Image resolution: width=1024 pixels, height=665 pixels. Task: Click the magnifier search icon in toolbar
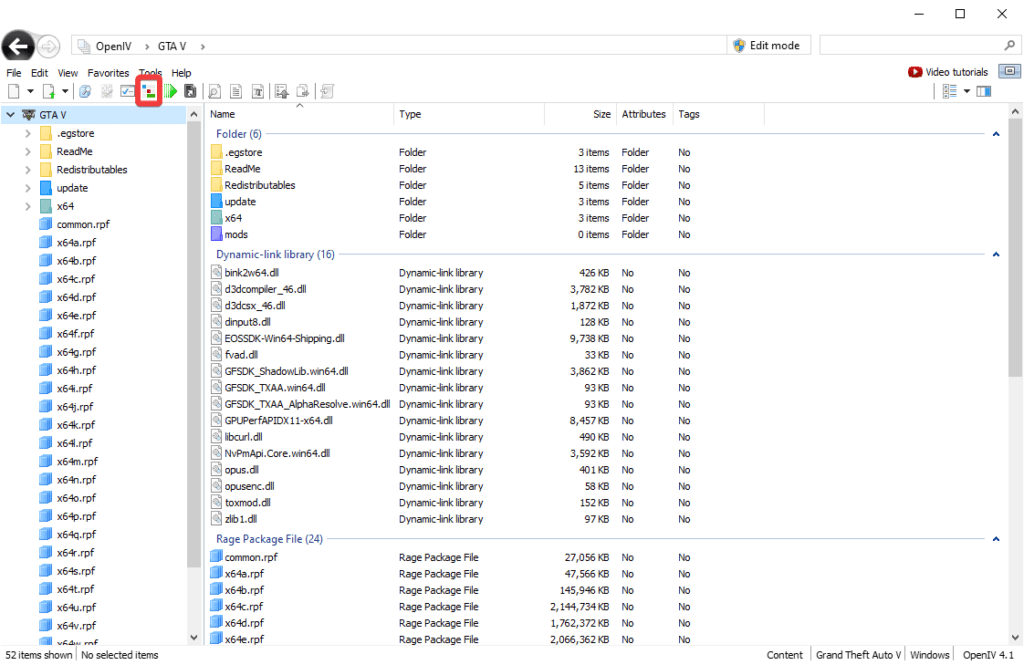click(214, 91)
